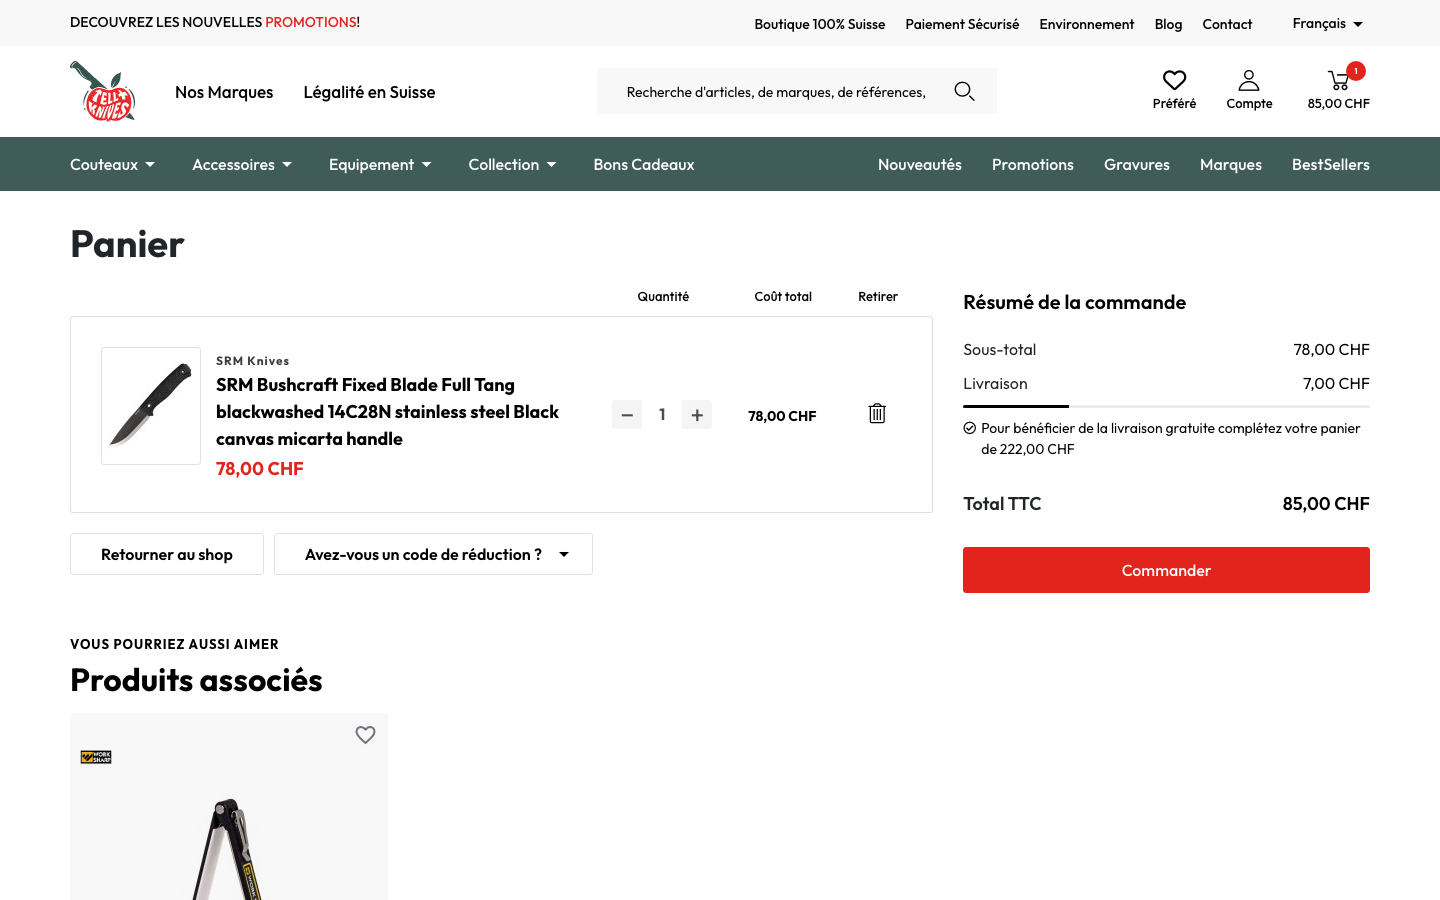
Task: Click the SRM Knives brand label
Action: (253, 361)
